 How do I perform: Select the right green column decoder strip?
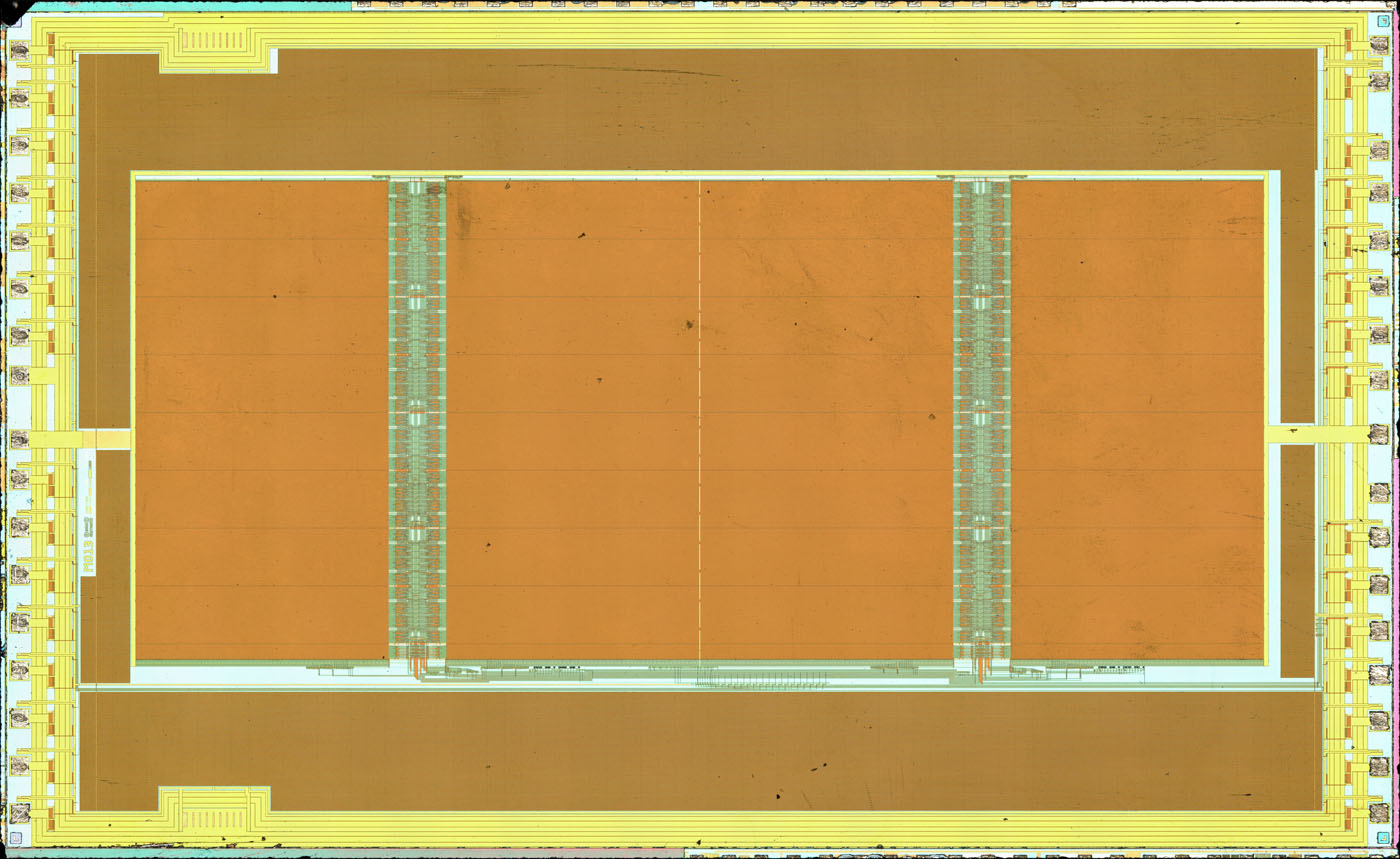pyautogui.click(x=982, y=420)
